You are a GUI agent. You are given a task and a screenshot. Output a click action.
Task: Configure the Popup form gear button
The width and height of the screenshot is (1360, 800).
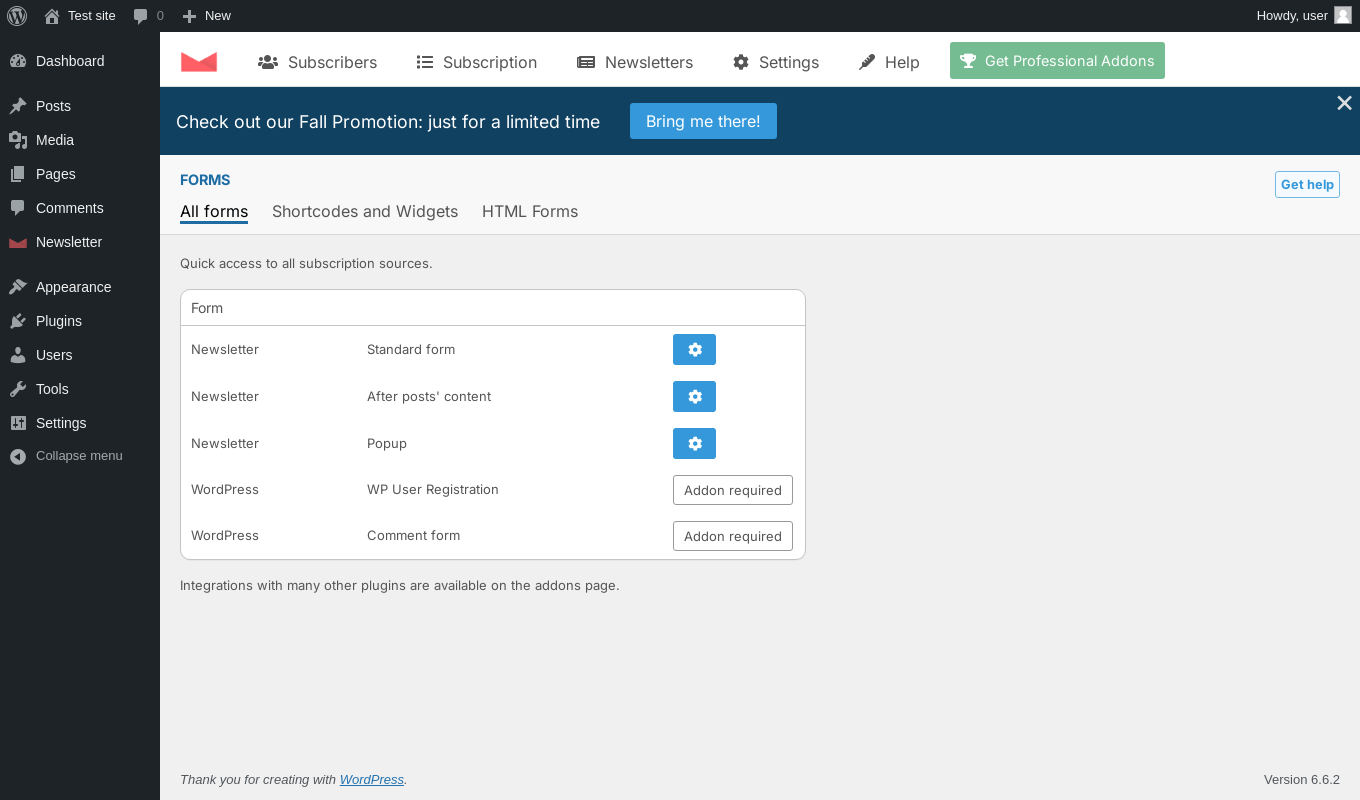click(694, 443)
